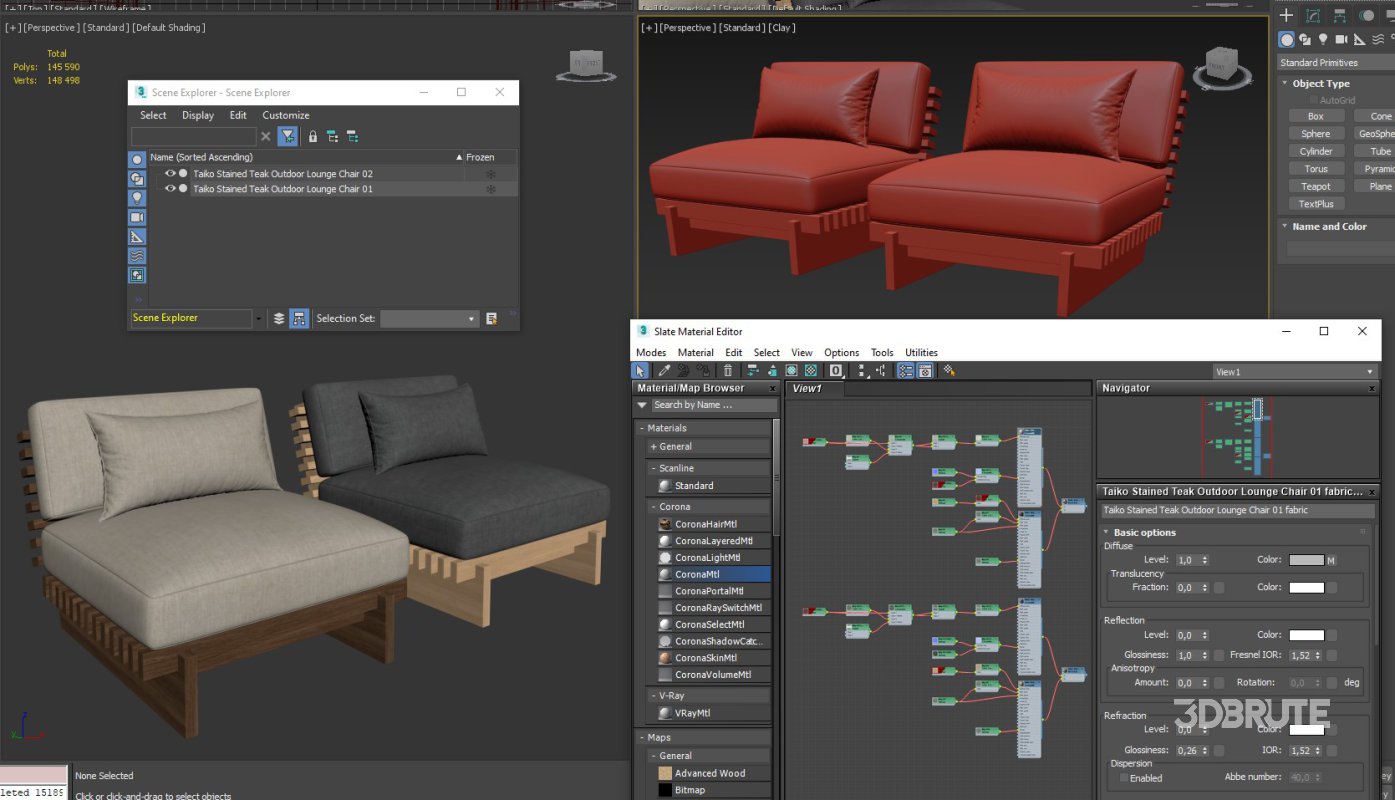Enable the Dispersion checkbox

point(1124,778)
